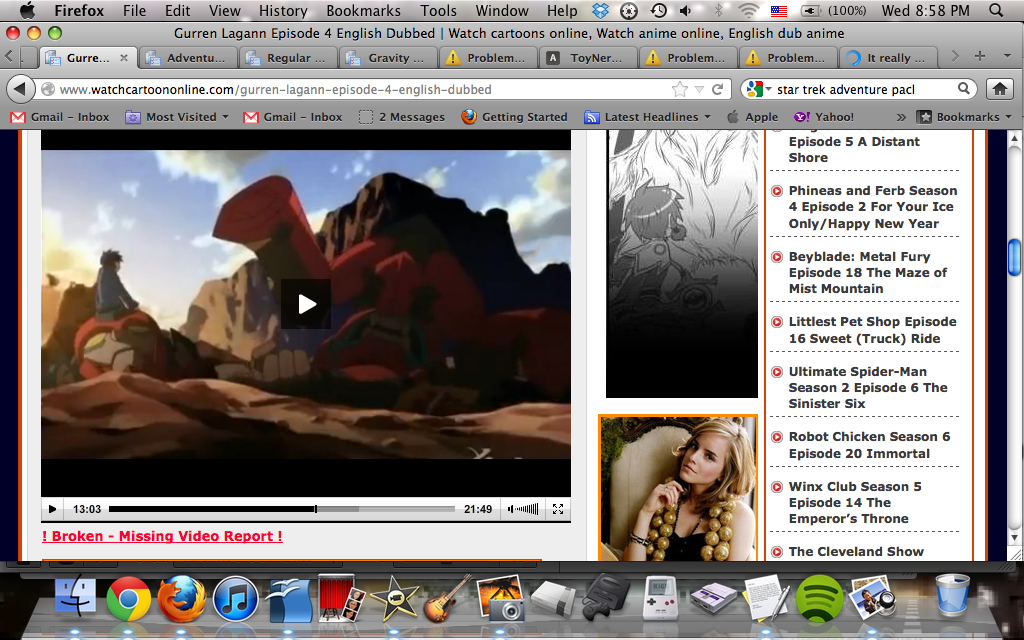
Task: Open Photo Booth from the Dock
Action: (341, 597)
